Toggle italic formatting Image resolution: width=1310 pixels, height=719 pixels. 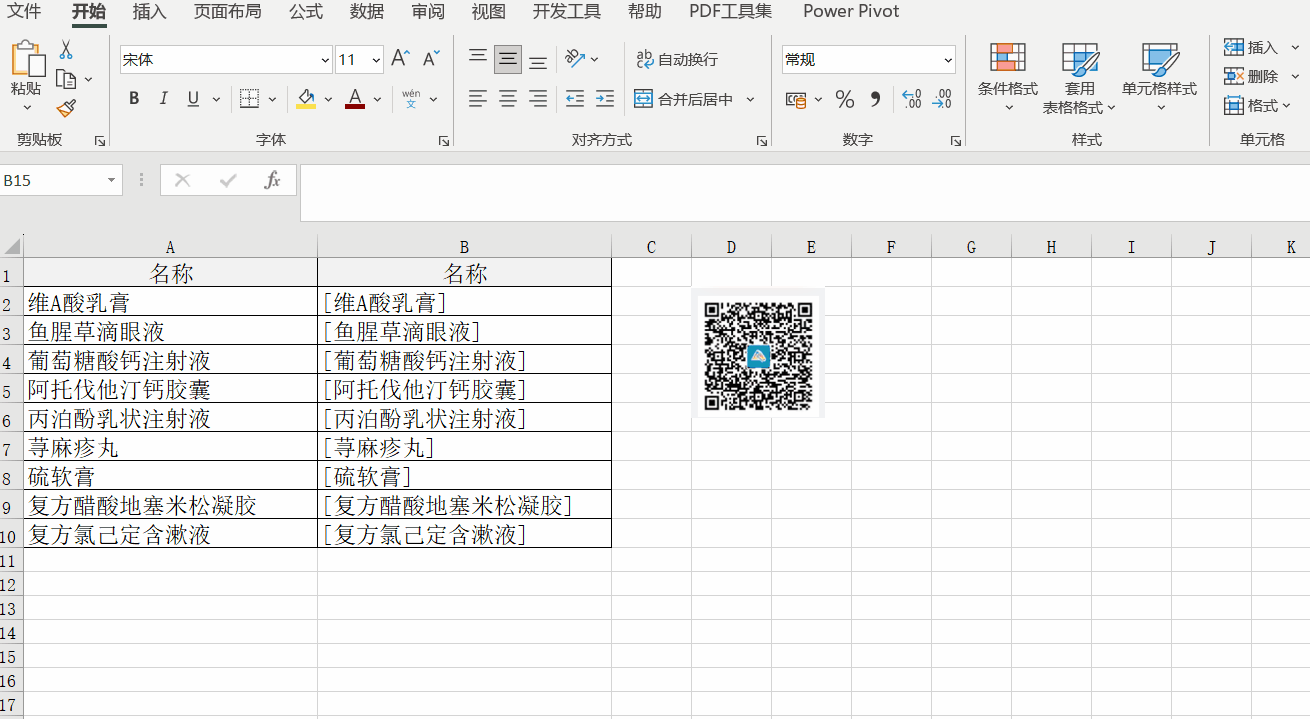point(164,98)
